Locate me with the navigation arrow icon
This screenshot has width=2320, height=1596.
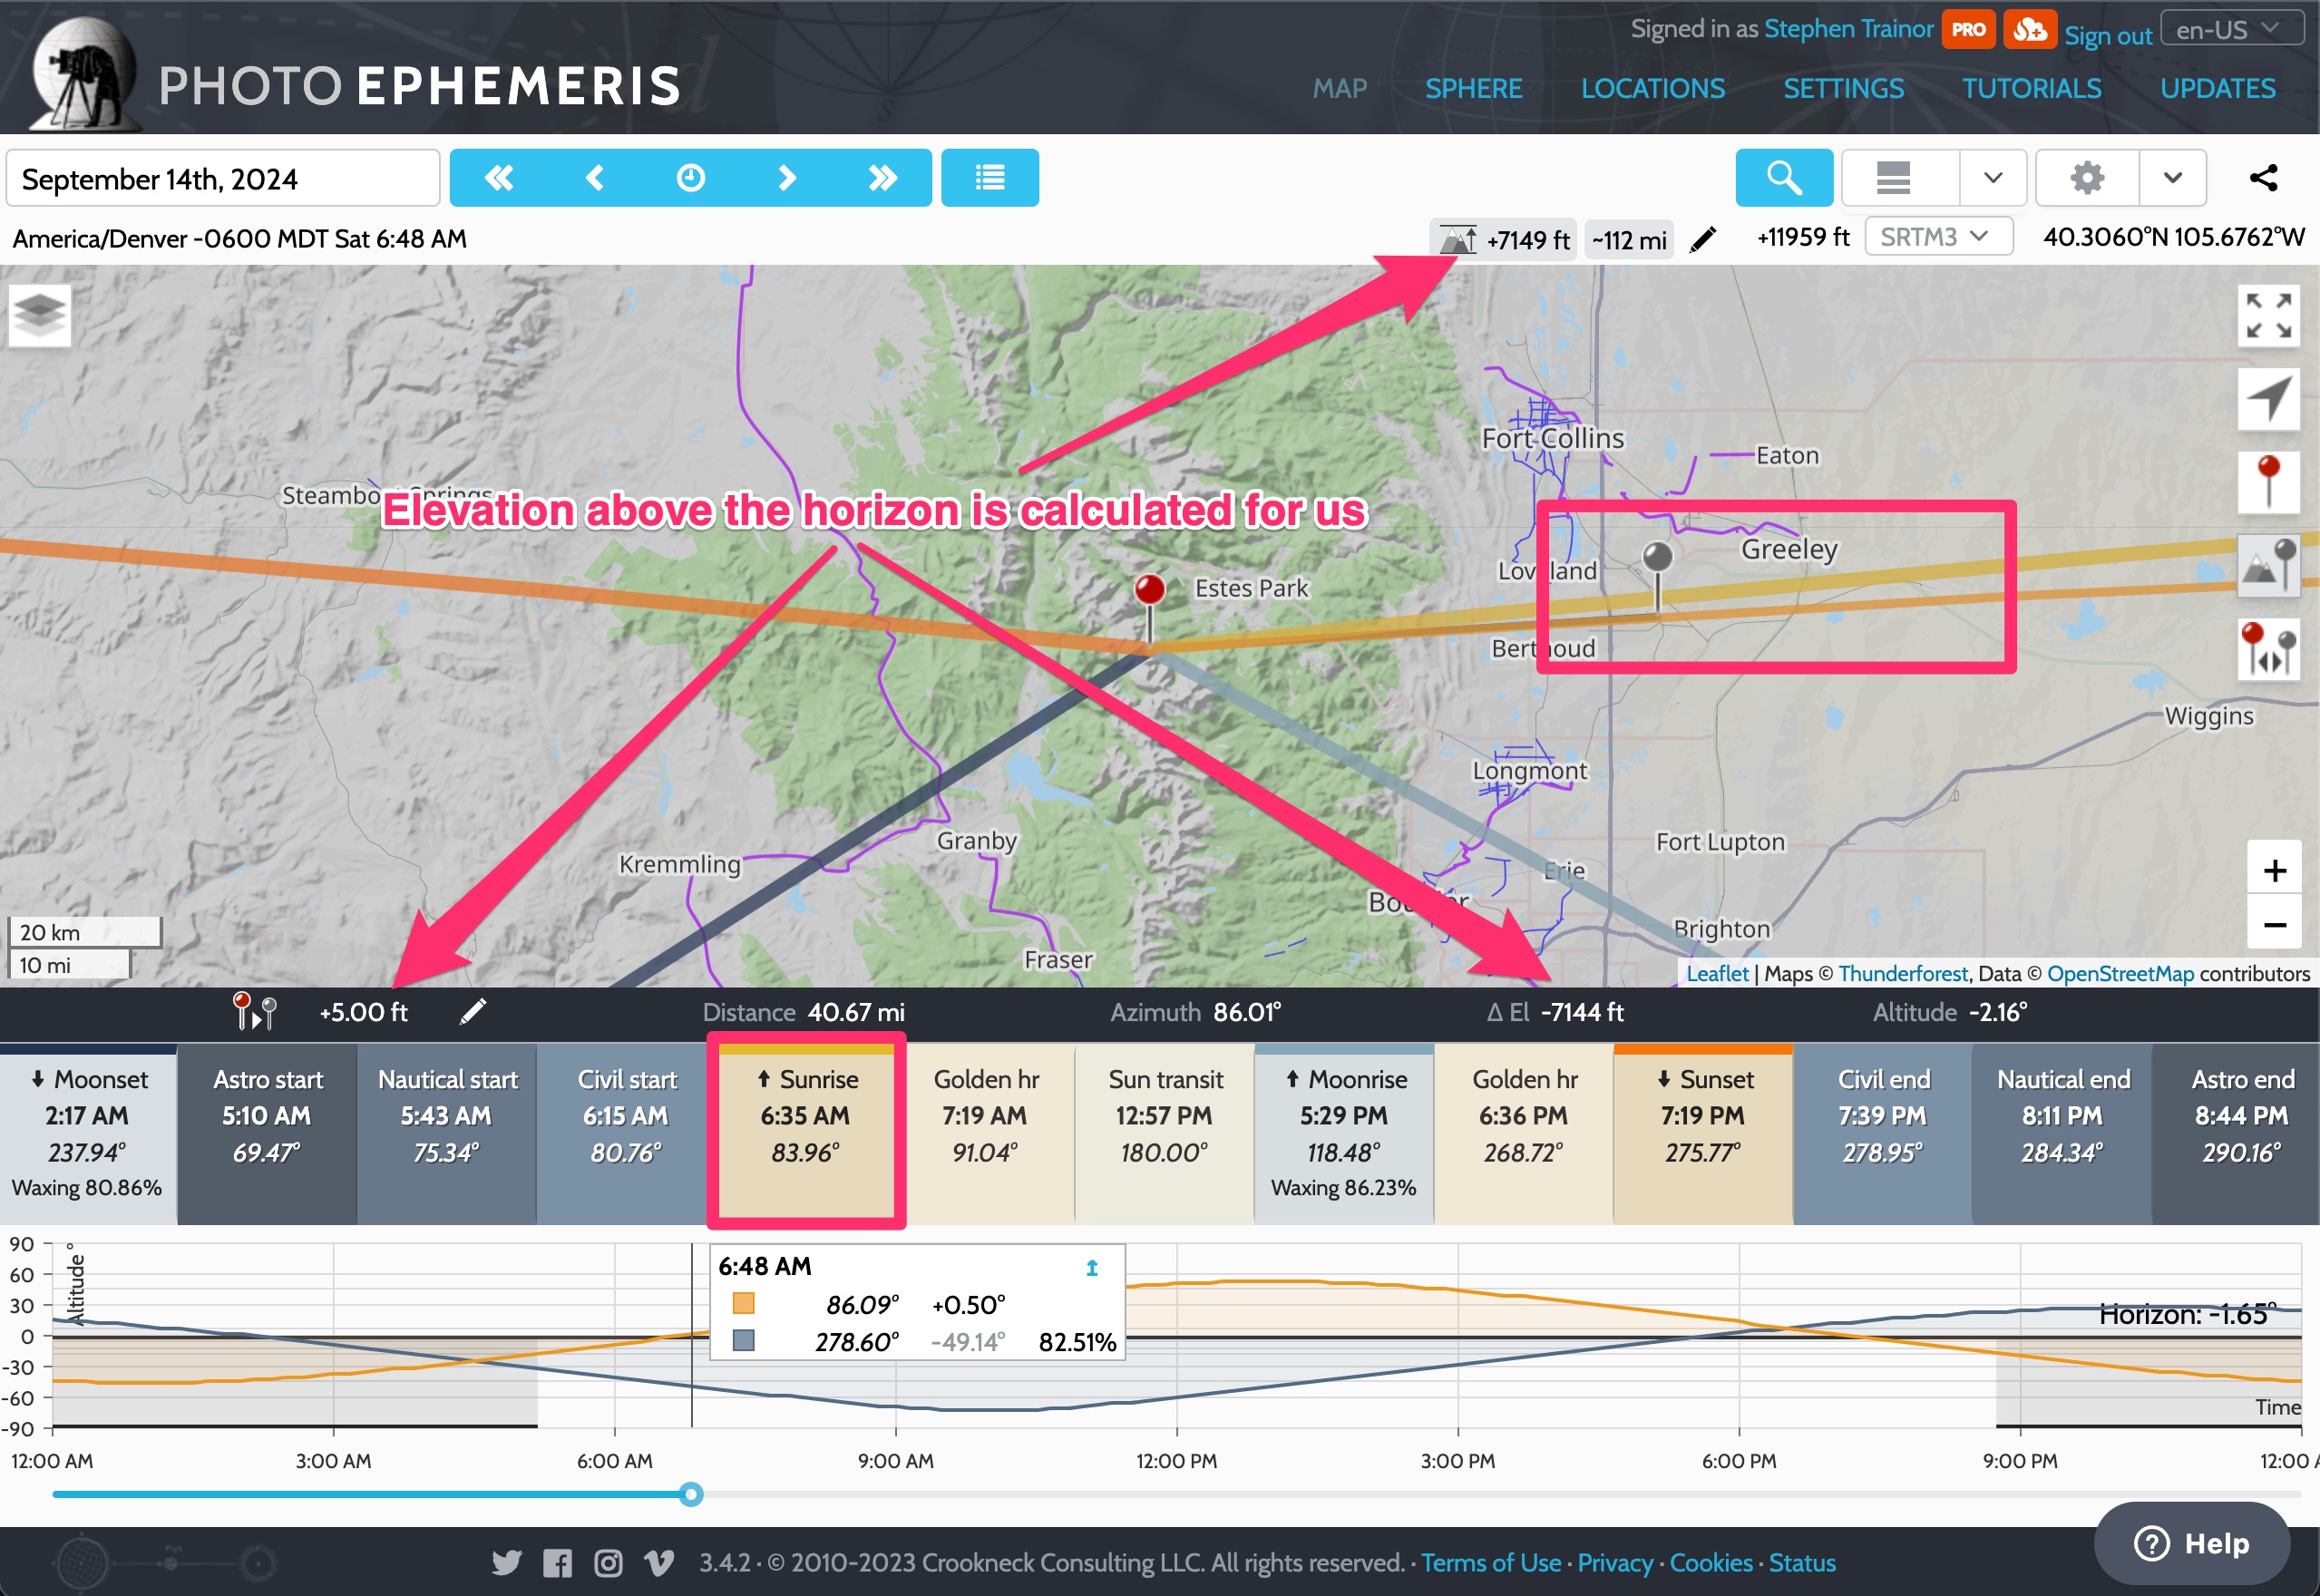tap(2268, 399)
